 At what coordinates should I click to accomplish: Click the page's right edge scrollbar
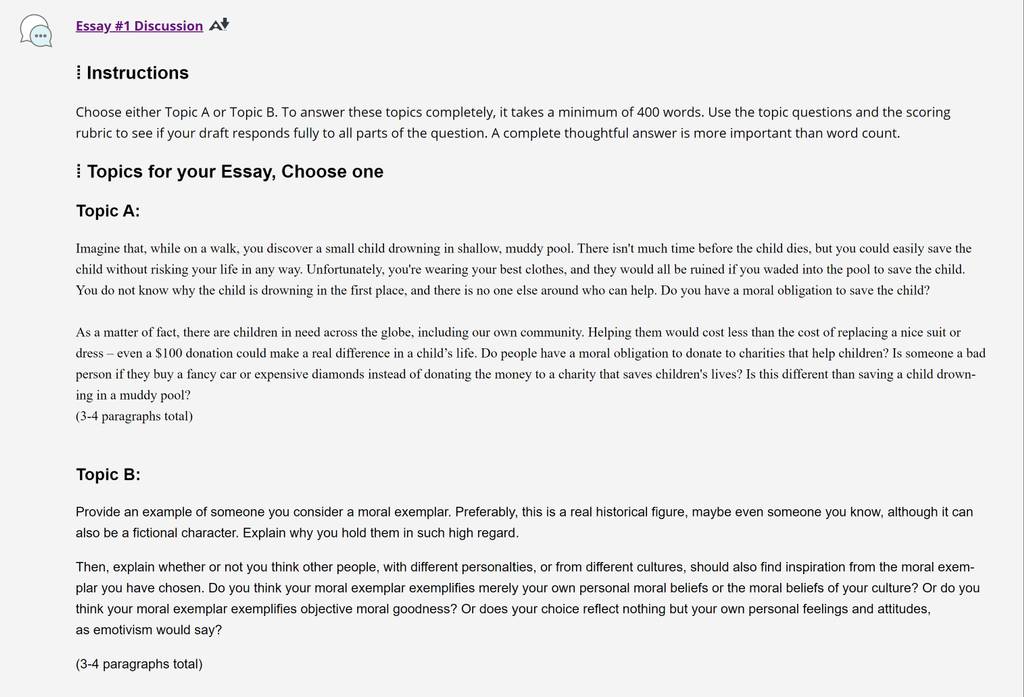1021,348
